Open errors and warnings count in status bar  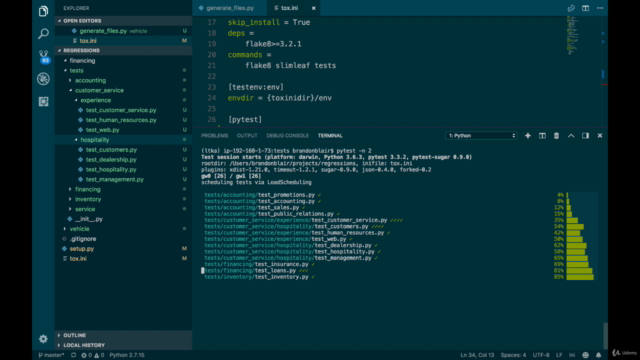tap(93, 355)
